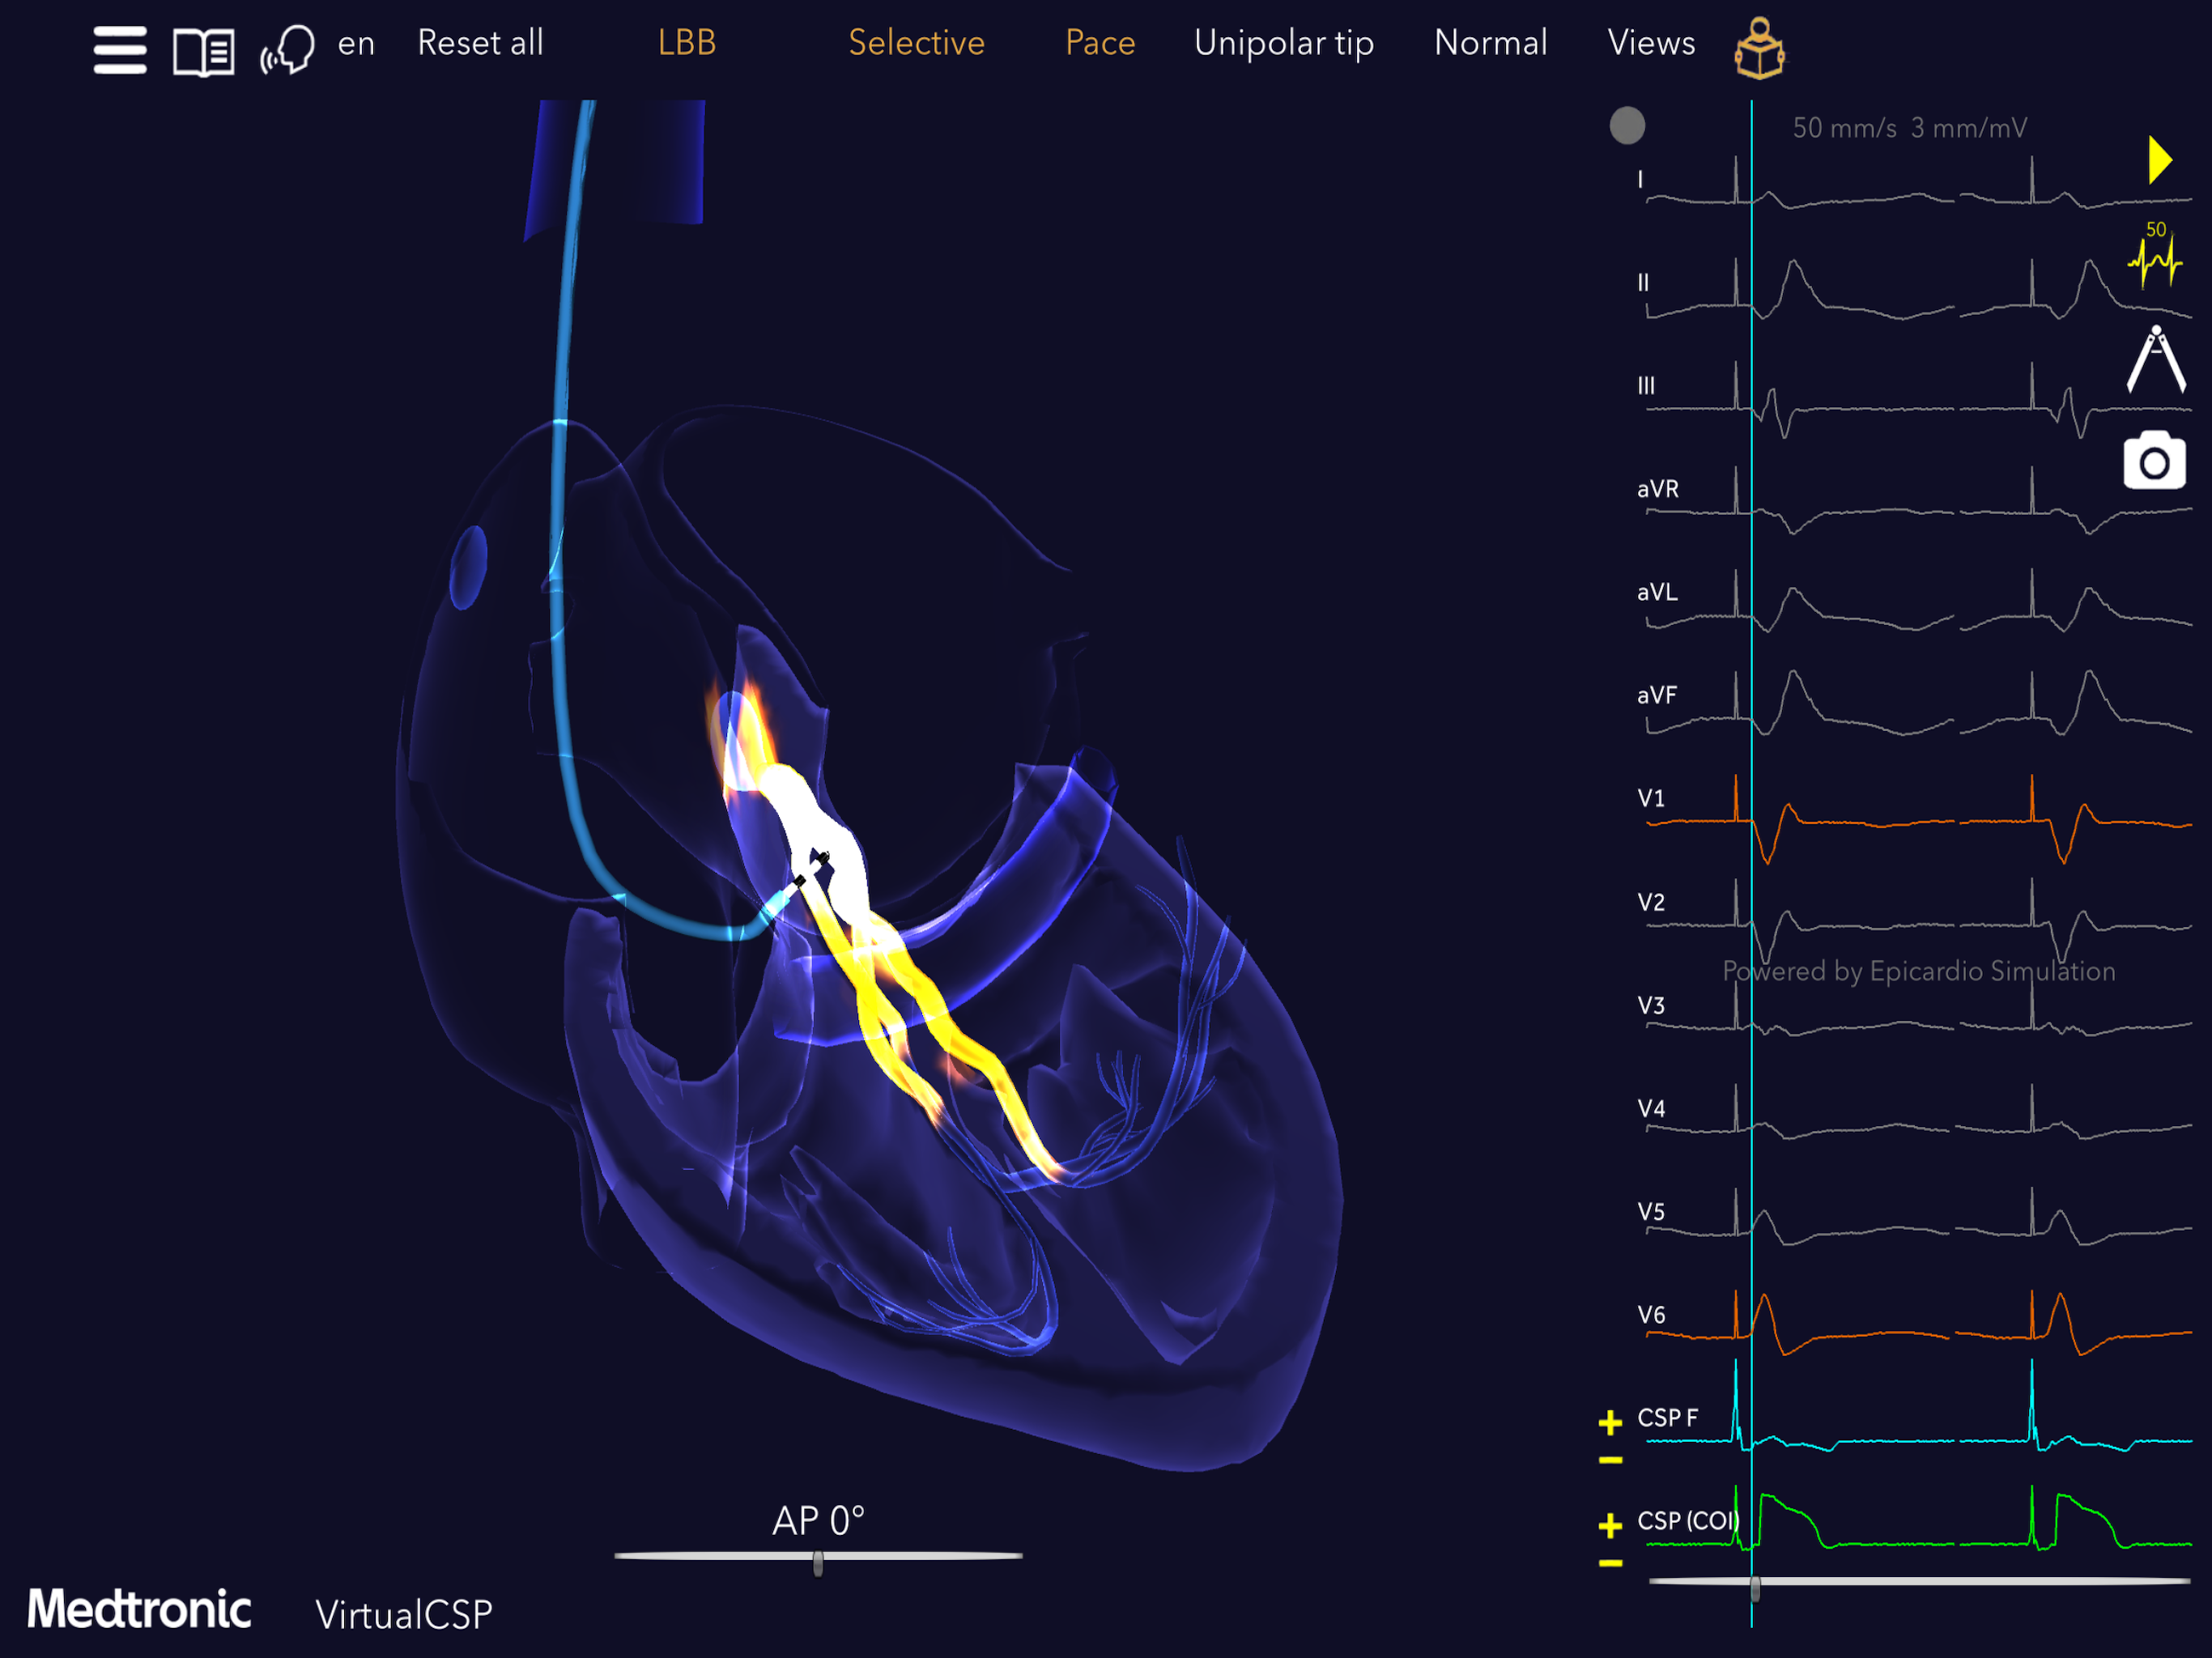
Task: Increase CSP (COI) gain with plus
Action: [1610, 1525]
